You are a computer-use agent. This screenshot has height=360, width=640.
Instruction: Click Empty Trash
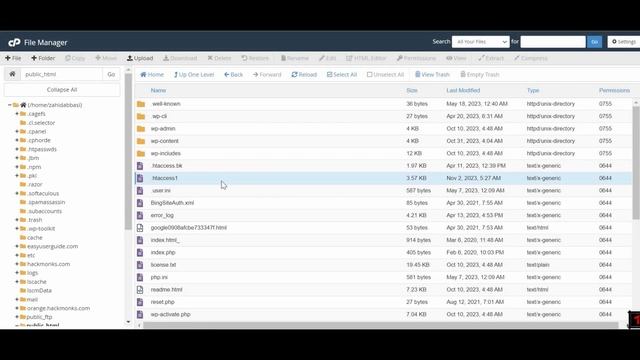tap(480, 75)
